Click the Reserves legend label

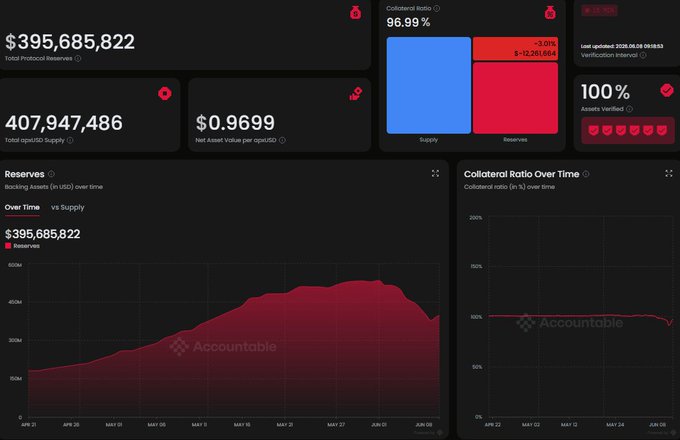pyautogui.click(x=26, y=246)
